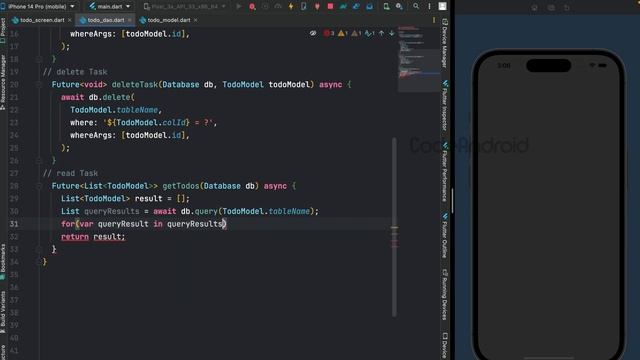Click the Debug bug icon in the toolbar
This screenshot has width=640, height=360.
pos(252,7)
